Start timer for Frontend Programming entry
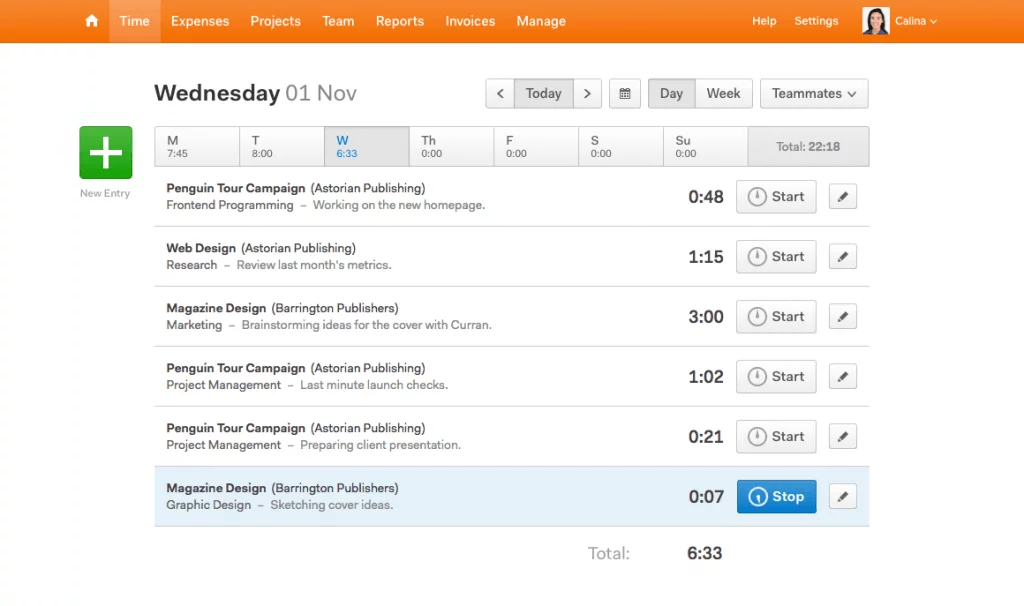Screen dimensions: 1024x606 point(776,197)
